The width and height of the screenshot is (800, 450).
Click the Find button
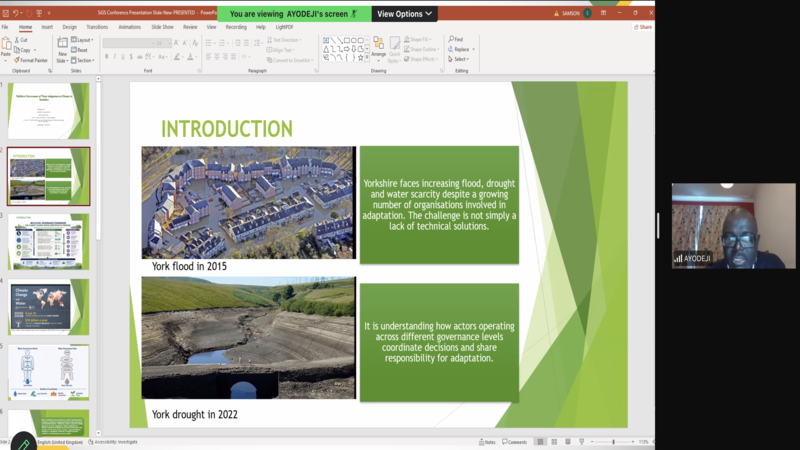[456, 39]
